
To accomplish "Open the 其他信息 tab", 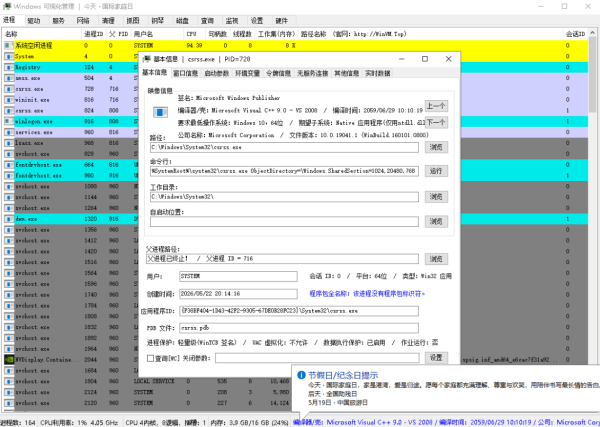I will [346, 73].
